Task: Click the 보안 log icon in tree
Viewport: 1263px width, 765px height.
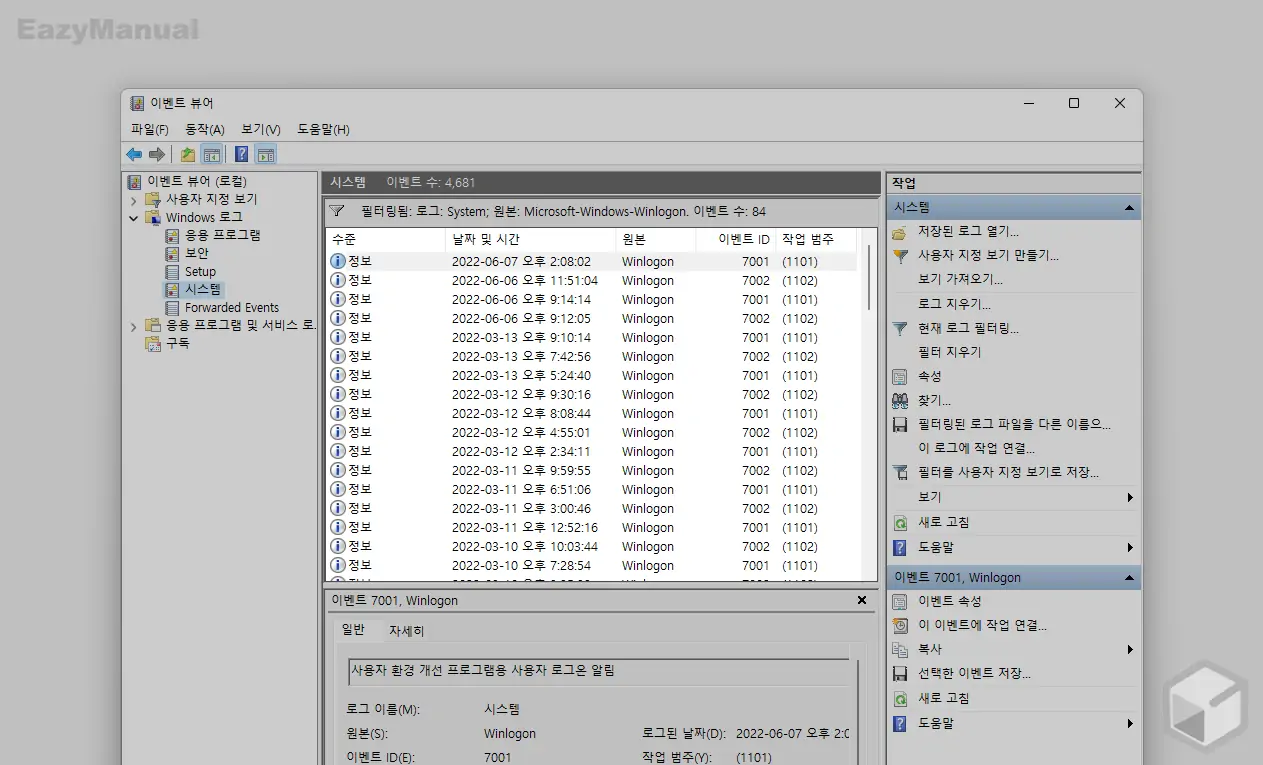Action: (173, 253)
